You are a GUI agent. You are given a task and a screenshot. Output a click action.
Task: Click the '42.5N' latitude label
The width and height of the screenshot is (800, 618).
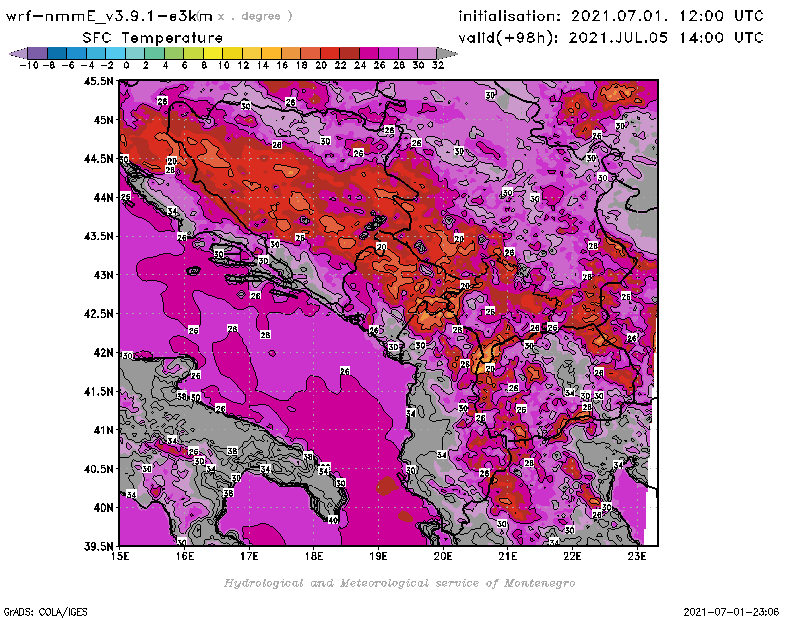[98, 314]
